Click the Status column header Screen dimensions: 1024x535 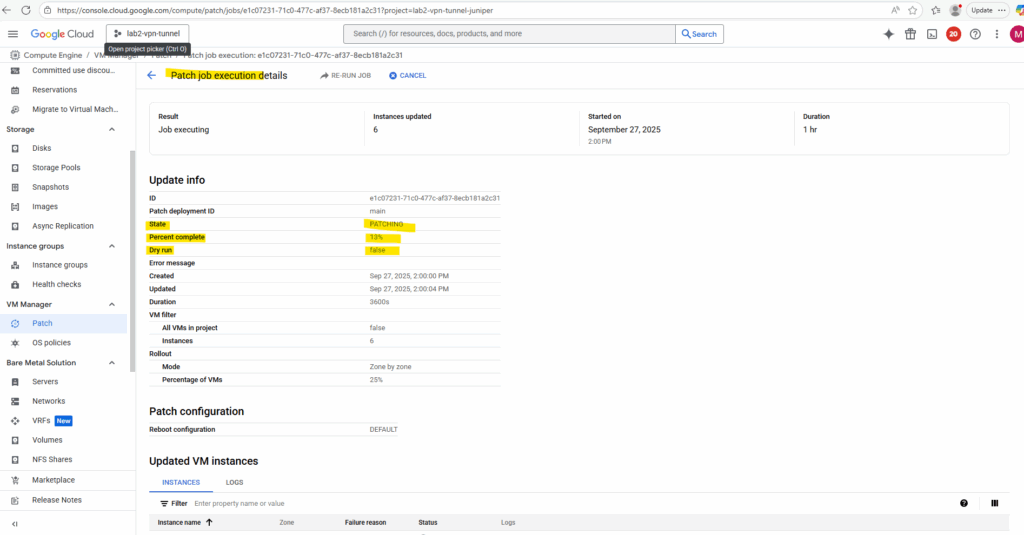pos(428,523)
